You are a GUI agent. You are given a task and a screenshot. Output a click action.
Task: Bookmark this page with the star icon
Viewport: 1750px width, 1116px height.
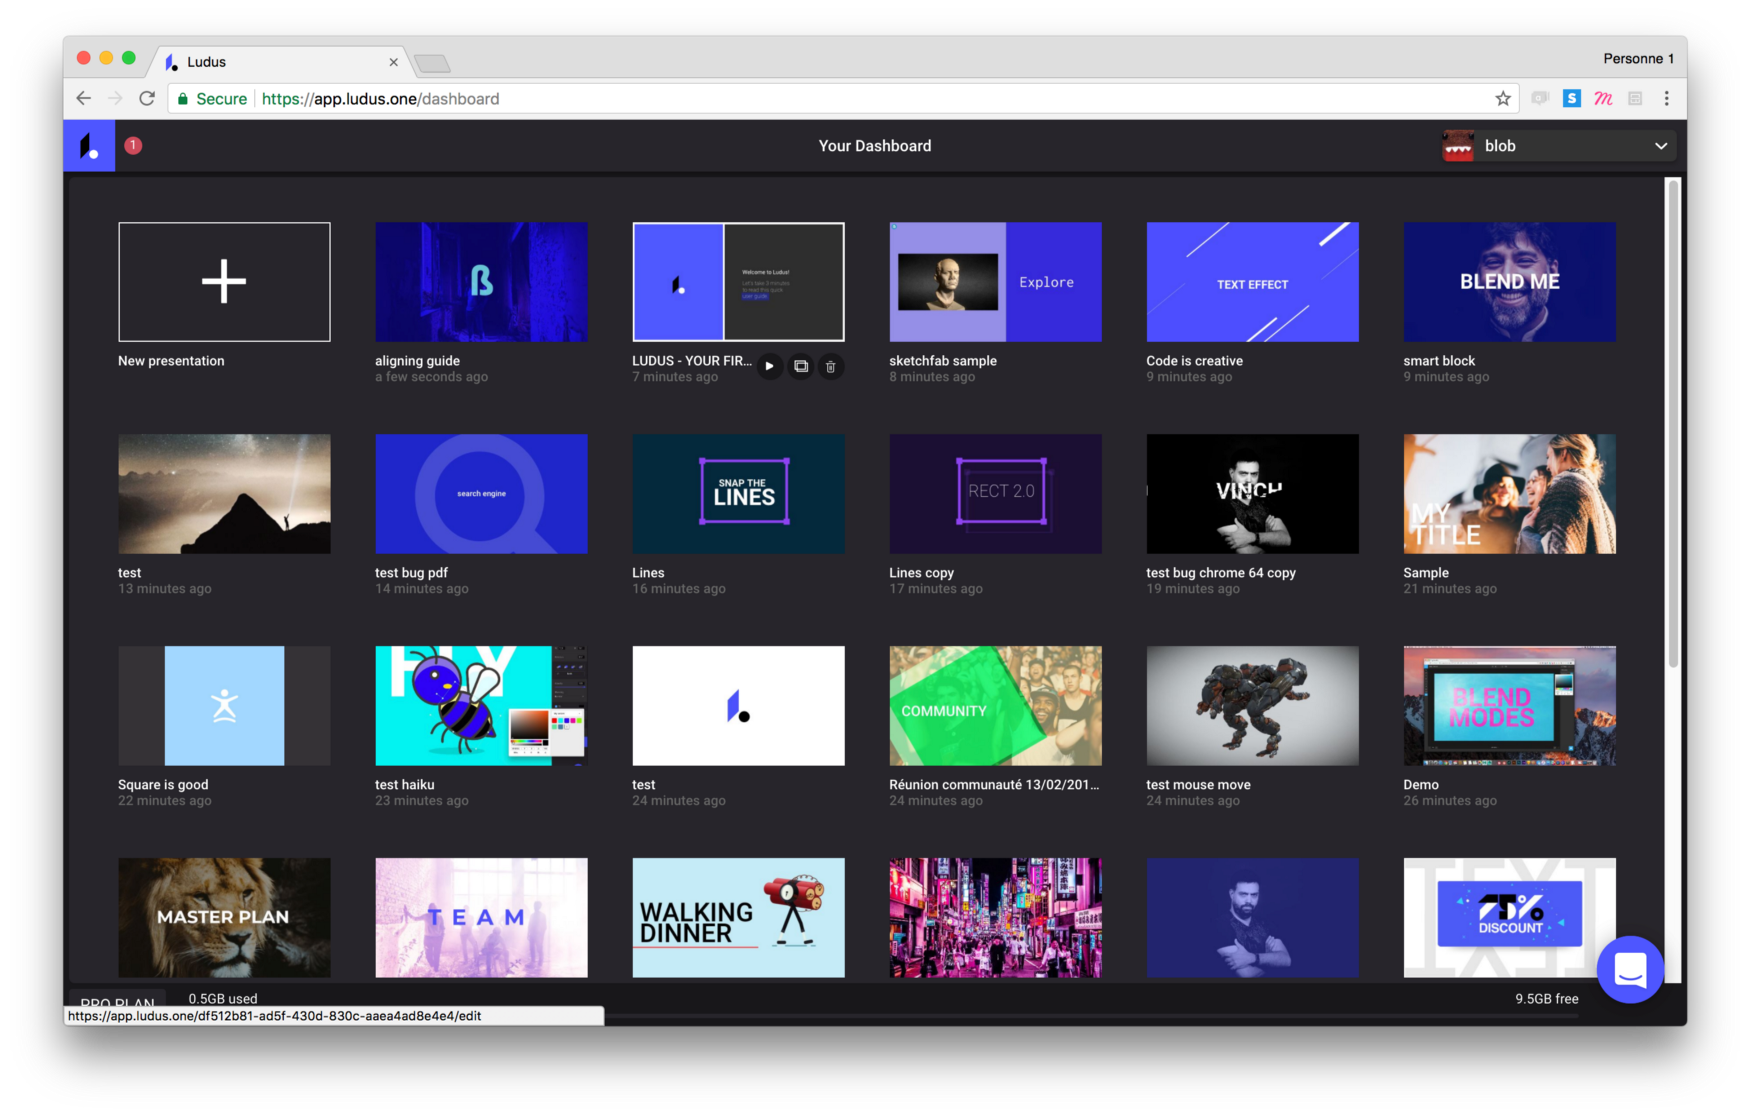point(1502,98)
